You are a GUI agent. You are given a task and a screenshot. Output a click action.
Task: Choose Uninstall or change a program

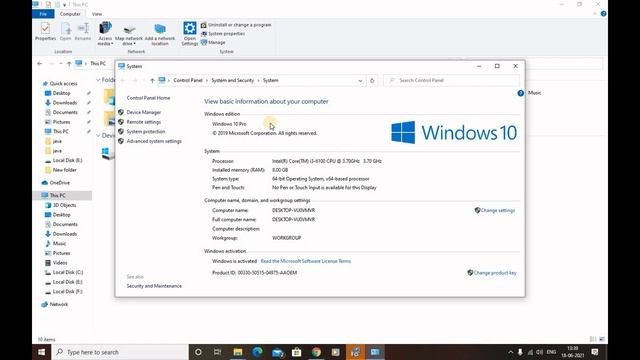coord(236,25)
